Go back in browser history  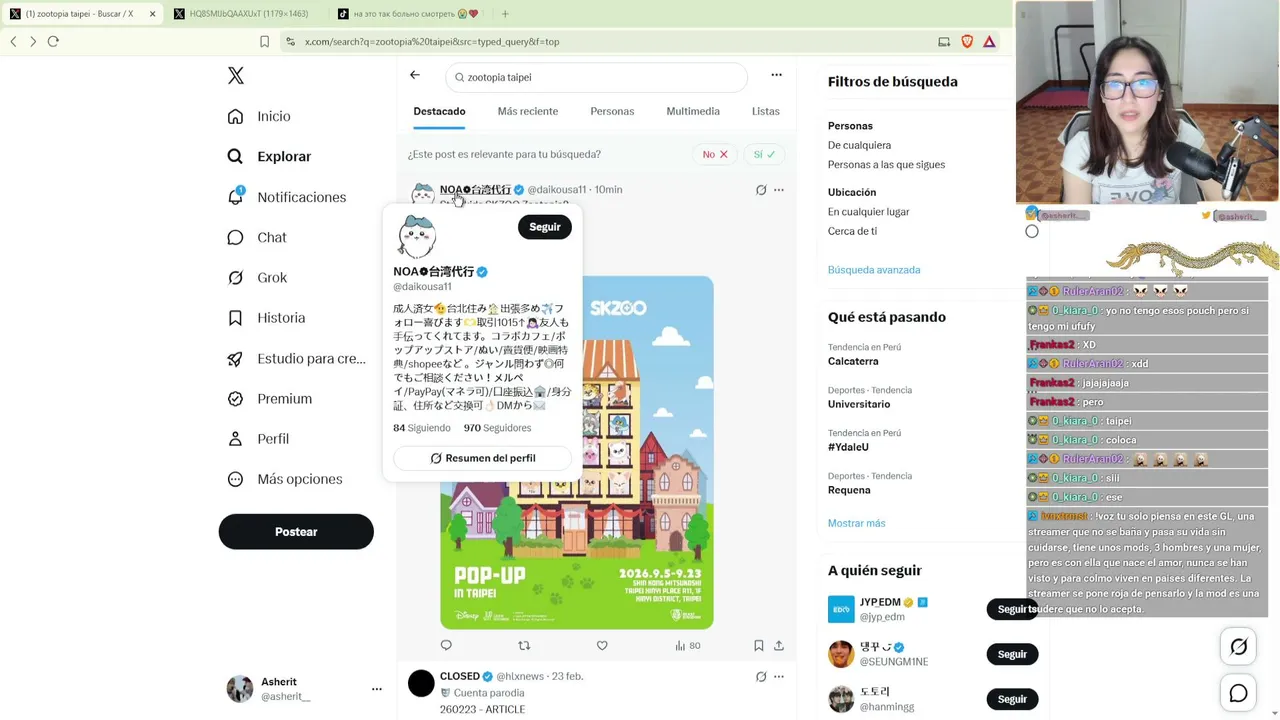13,41
